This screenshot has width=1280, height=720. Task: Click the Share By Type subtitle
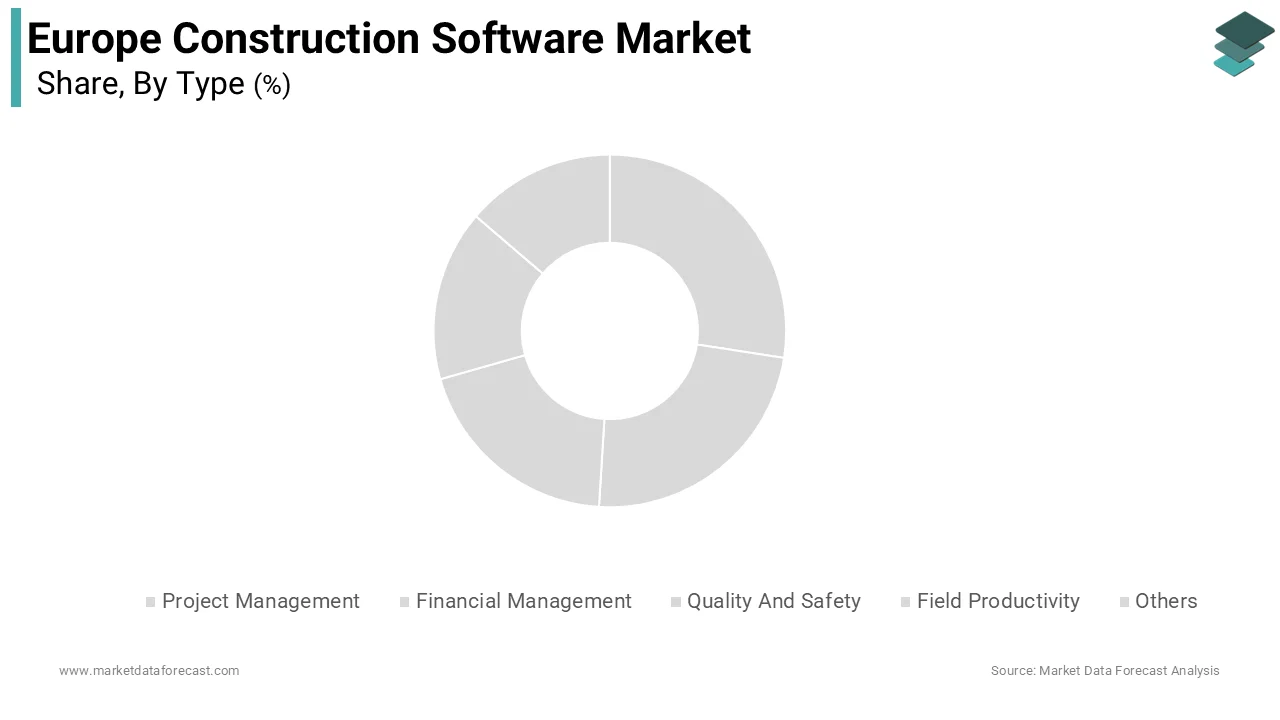coord(163,84)
